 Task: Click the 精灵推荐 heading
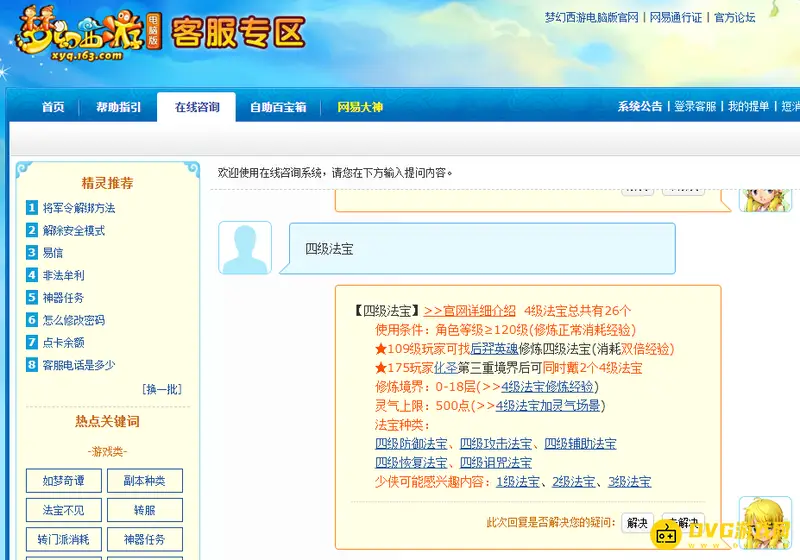(107, 183)
